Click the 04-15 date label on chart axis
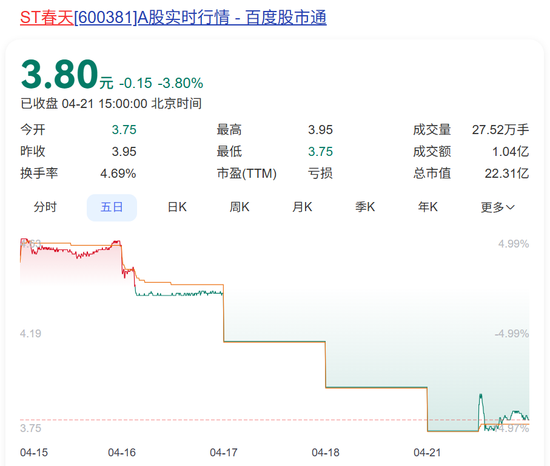This screenshot has height=466, width=550. [x=34, y=453]
